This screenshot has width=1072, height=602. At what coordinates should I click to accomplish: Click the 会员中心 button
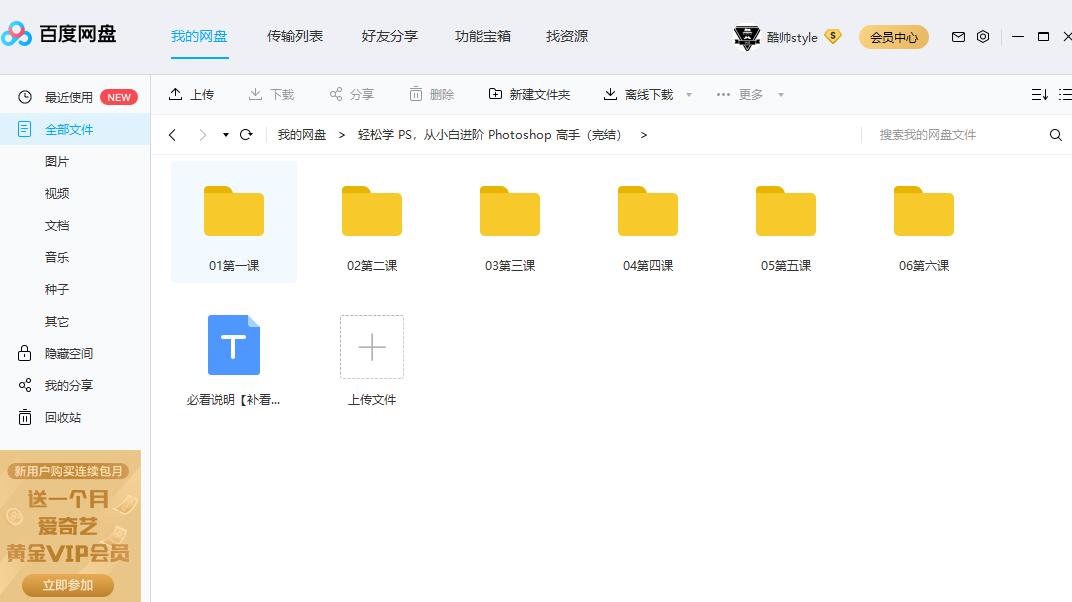click(893, 37)
